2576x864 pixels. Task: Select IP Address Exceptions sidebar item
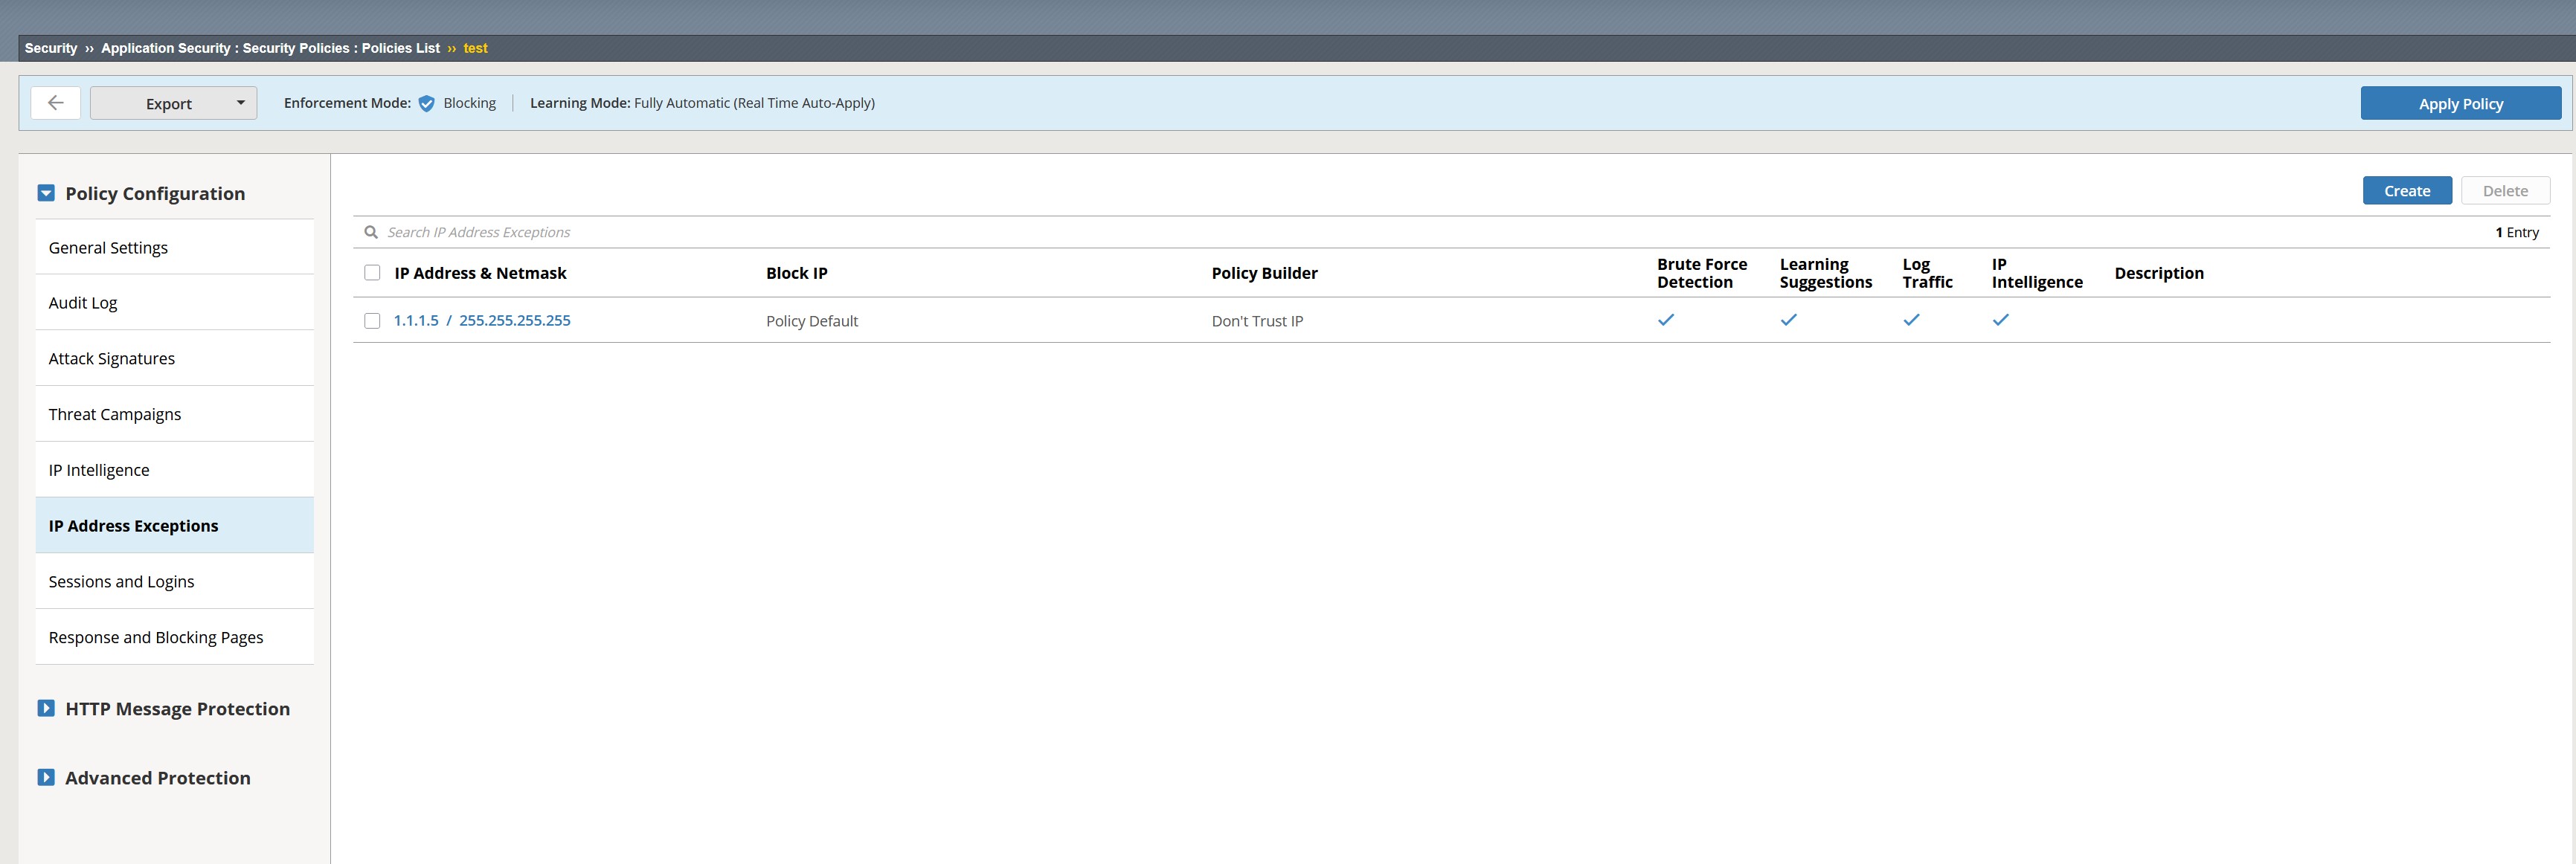click(x=174, y=525)
